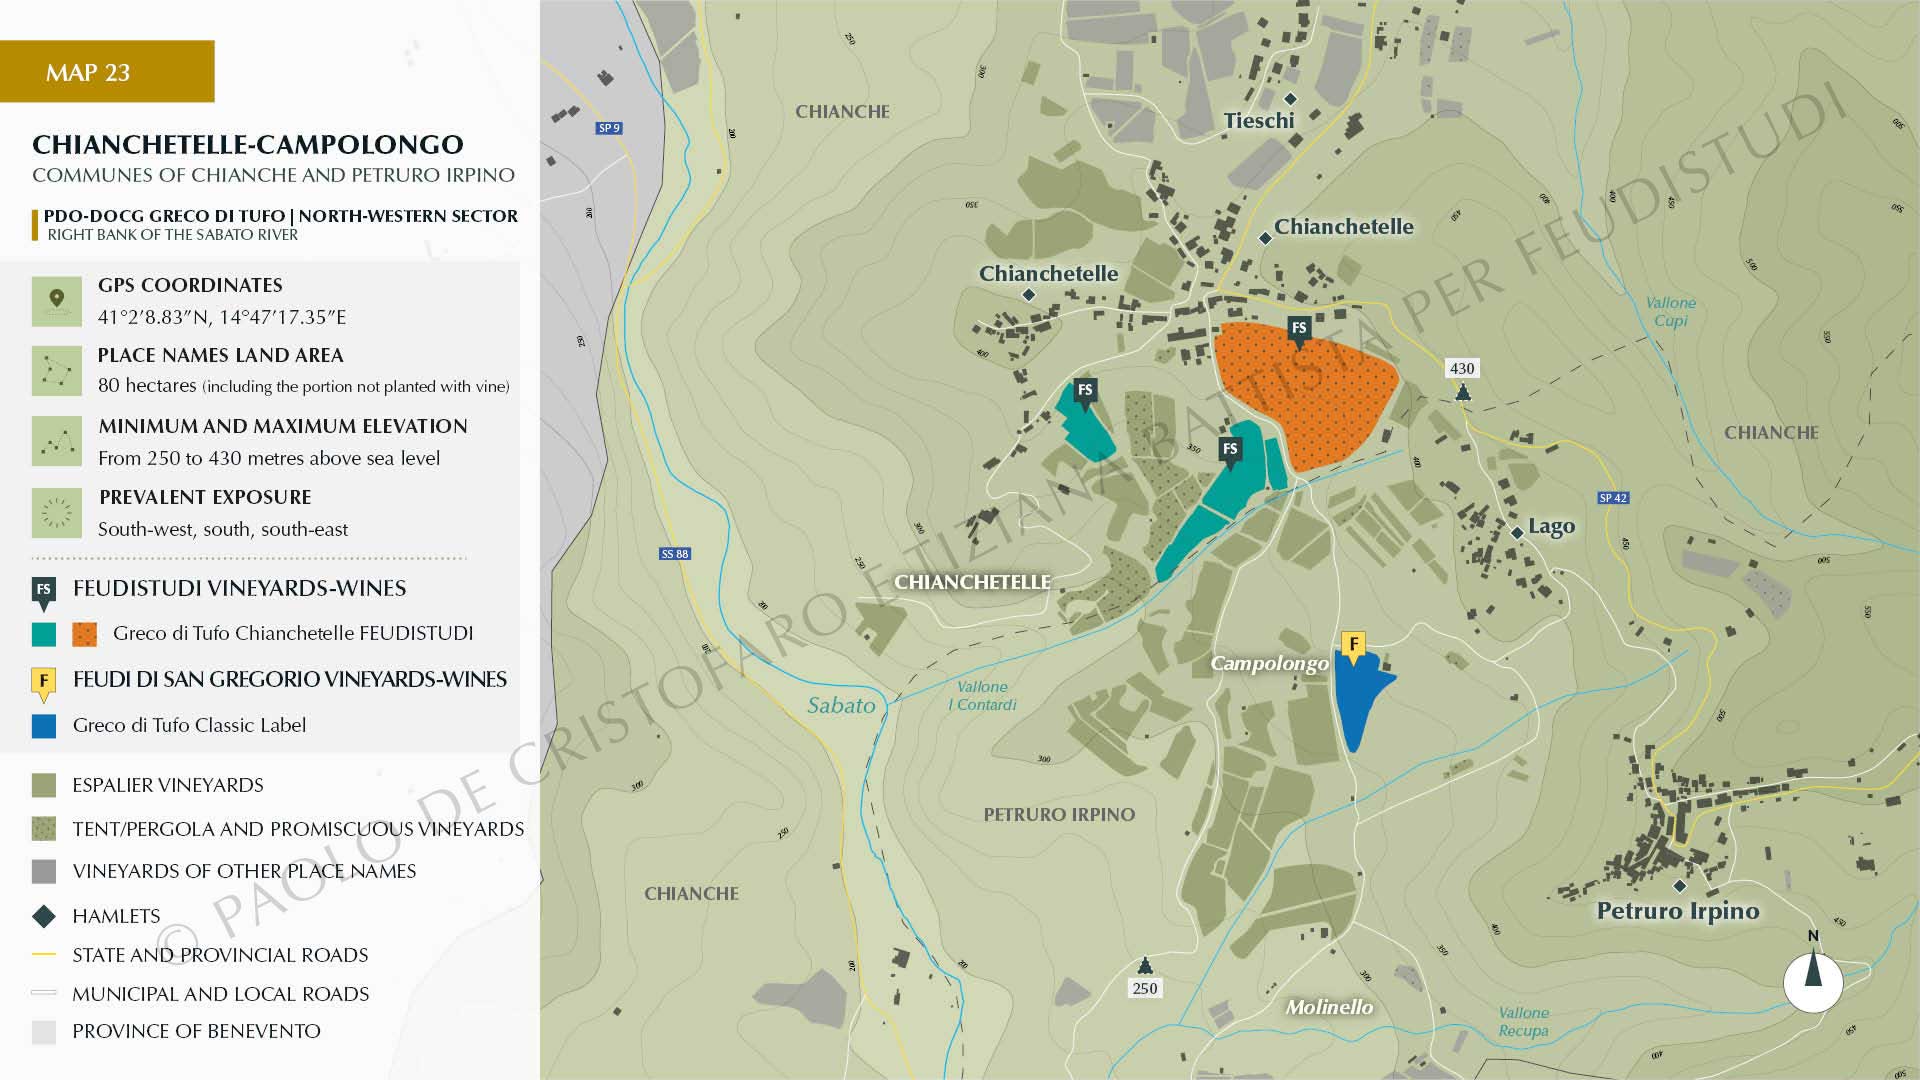Viewport: 1920px width, 1080px height.
Task: Click the FS marker on orange vineyard
Action: 1299,330
